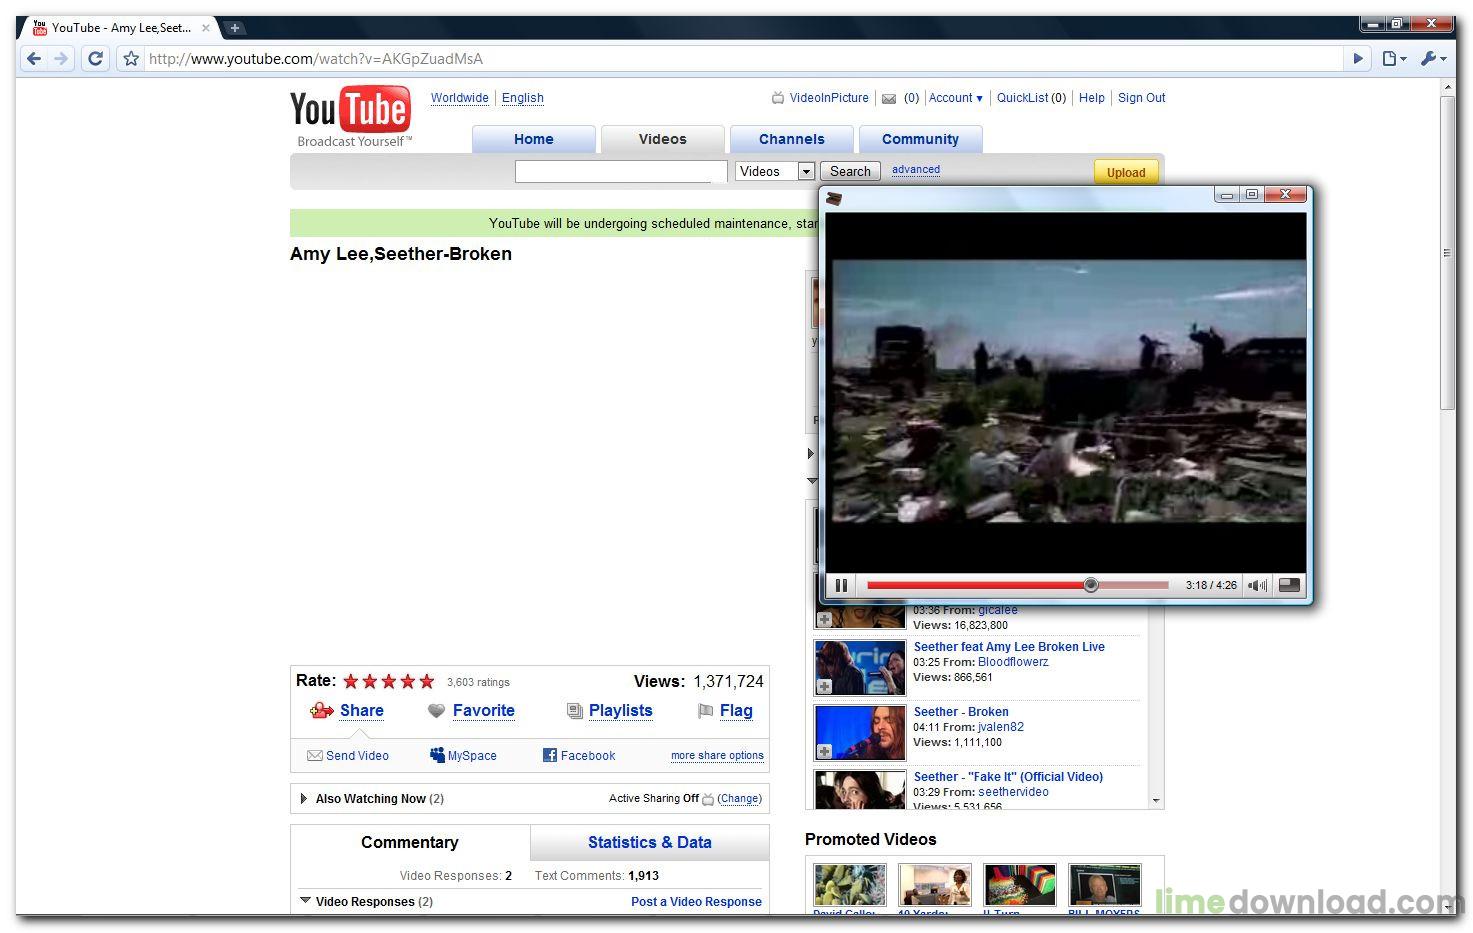Click the browser back arrow
The image size is (1473, 933).
pyautogui.click(x=34, y=59)
